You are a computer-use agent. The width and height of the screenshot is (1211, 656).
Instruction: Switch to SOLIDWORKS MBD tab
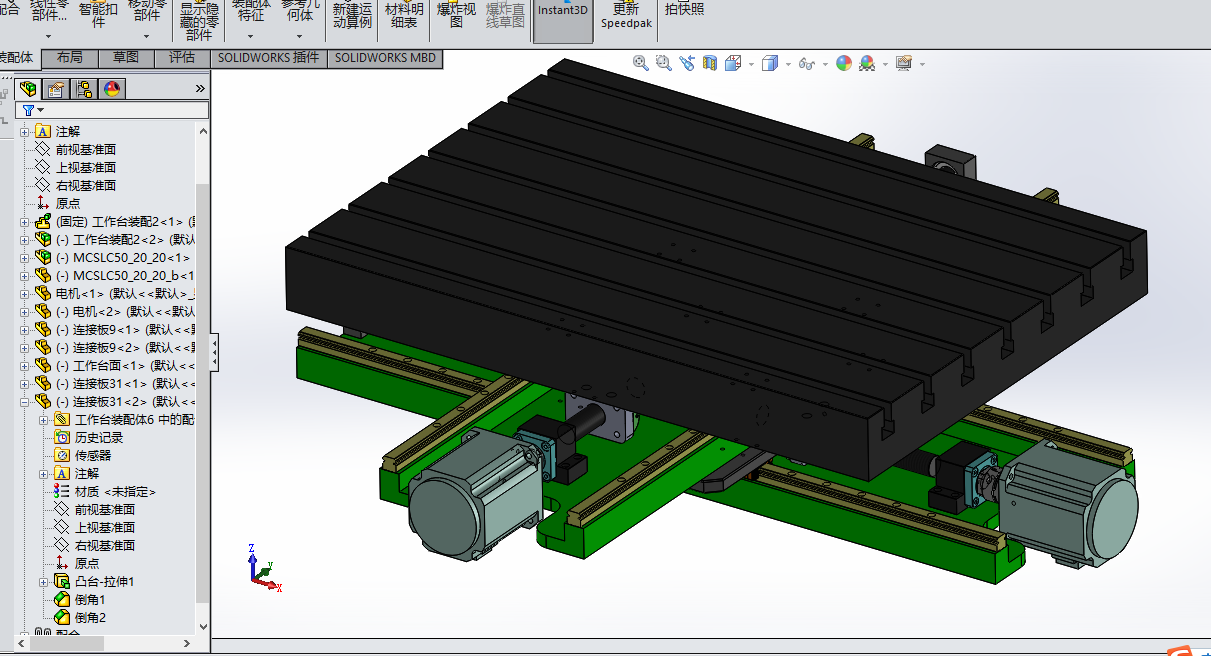pos(385,57)
